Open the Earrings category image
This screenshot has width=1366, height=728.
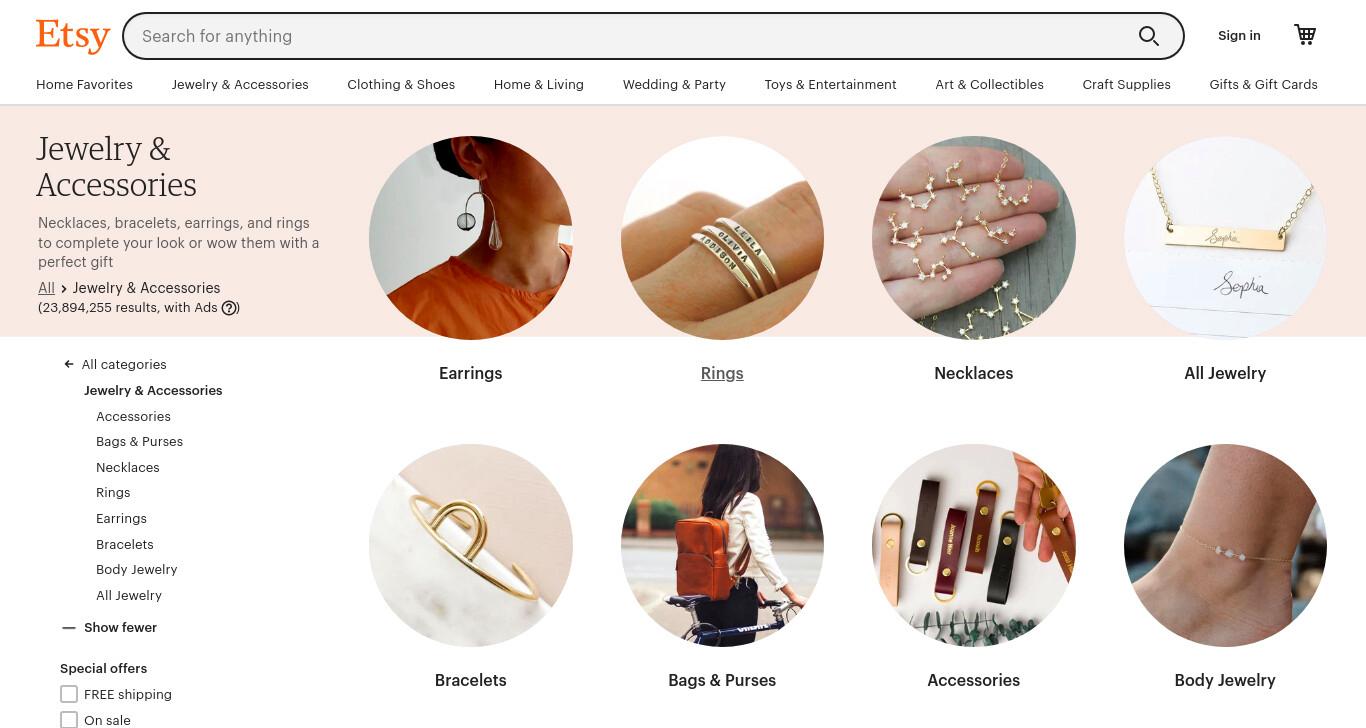click(x=471, y=238)
